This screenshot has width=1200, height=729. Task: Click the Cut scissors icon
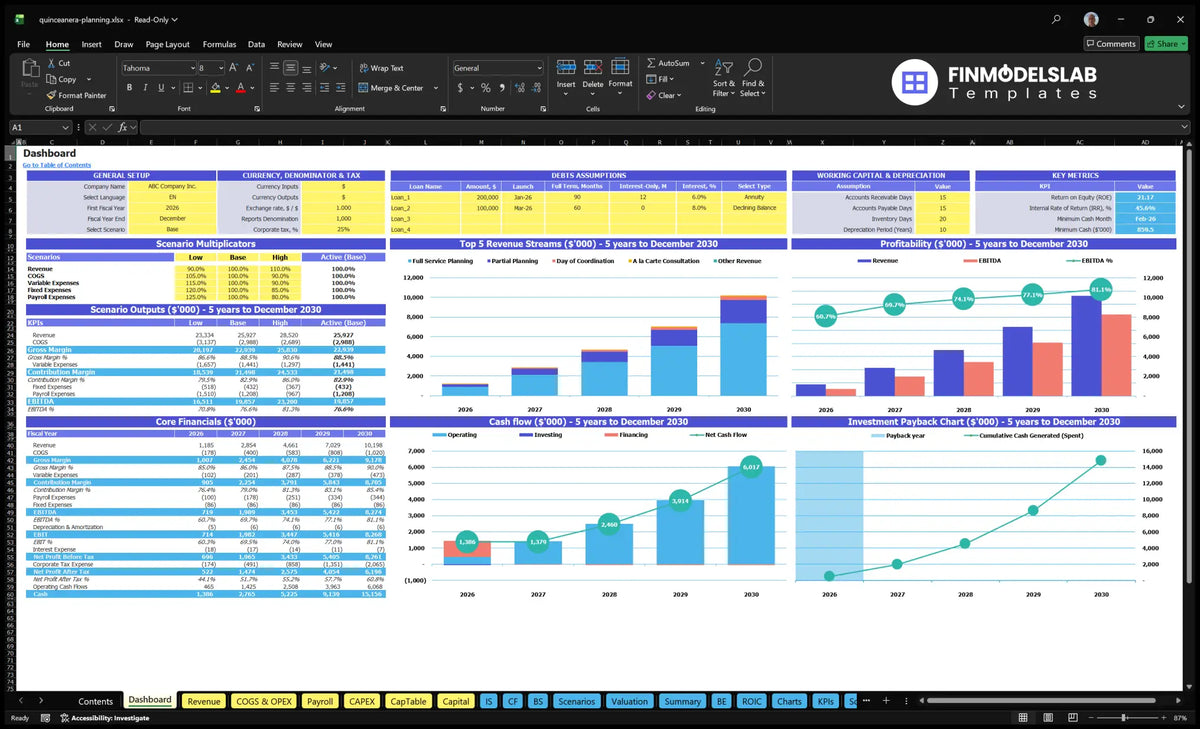(52, 63)
